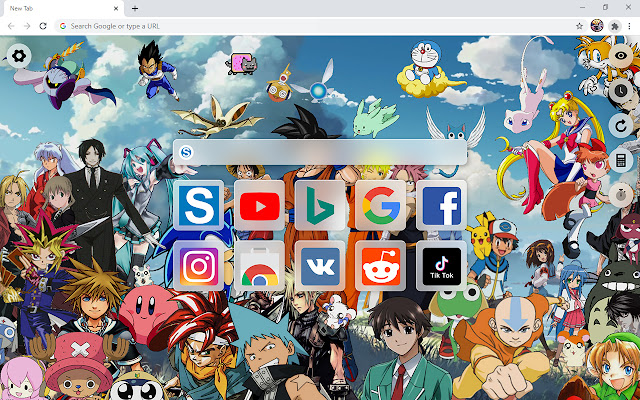Select the New Tab tab
The height and width of the screenshot is (400, 640).
(63, 8)
